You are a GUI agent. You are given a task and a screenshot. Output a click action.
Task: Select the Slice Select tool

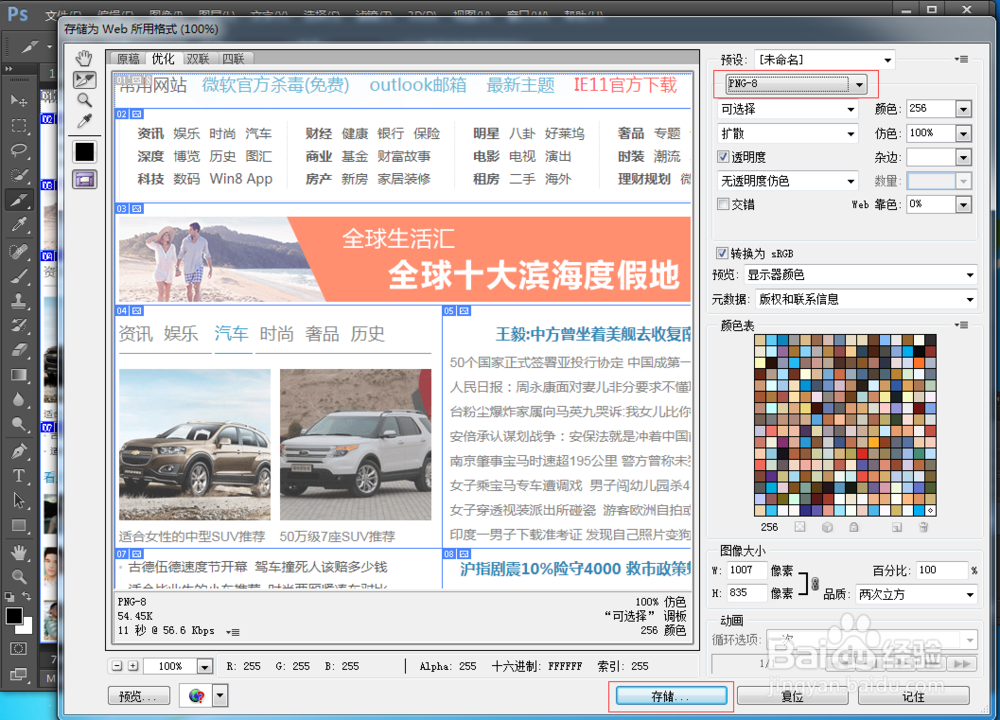(x=84, y=80)
